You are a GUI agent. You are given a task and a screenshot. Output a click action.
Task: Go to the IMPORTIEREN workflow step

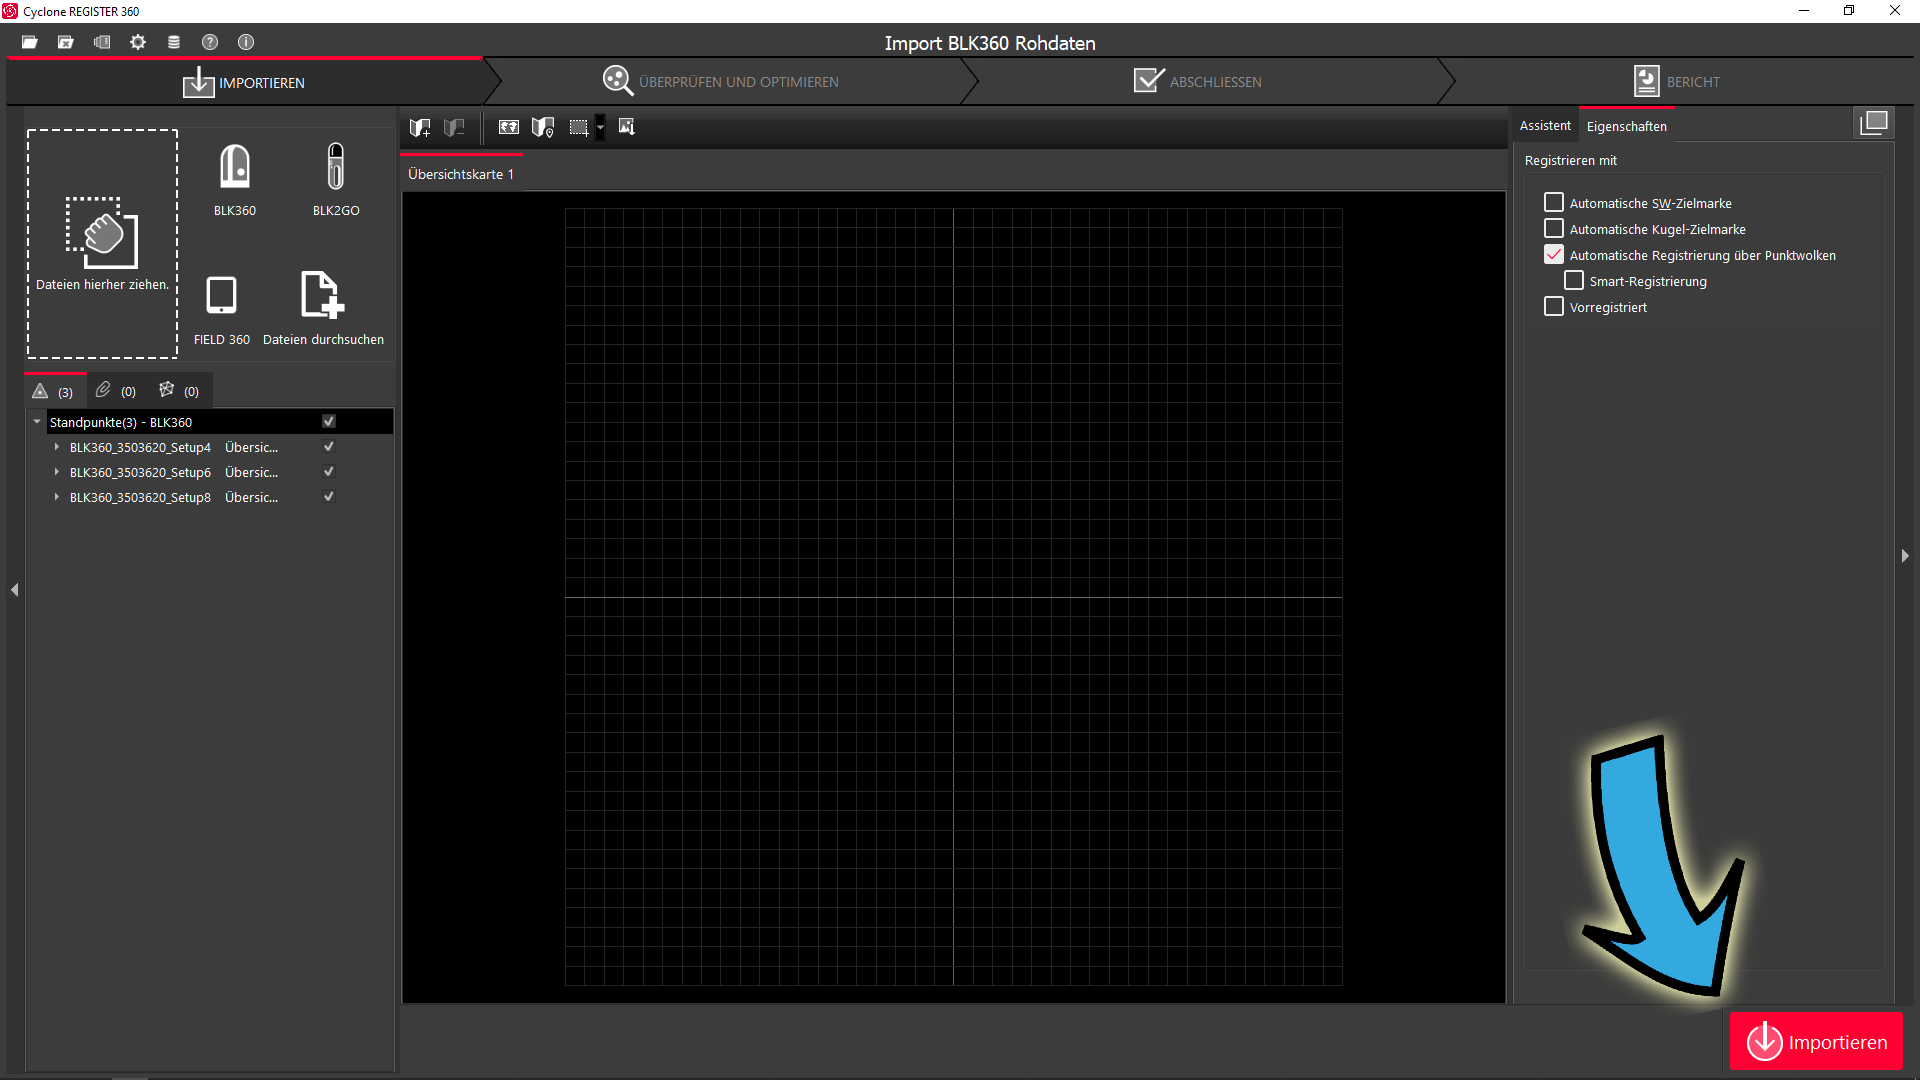[244, 82]
